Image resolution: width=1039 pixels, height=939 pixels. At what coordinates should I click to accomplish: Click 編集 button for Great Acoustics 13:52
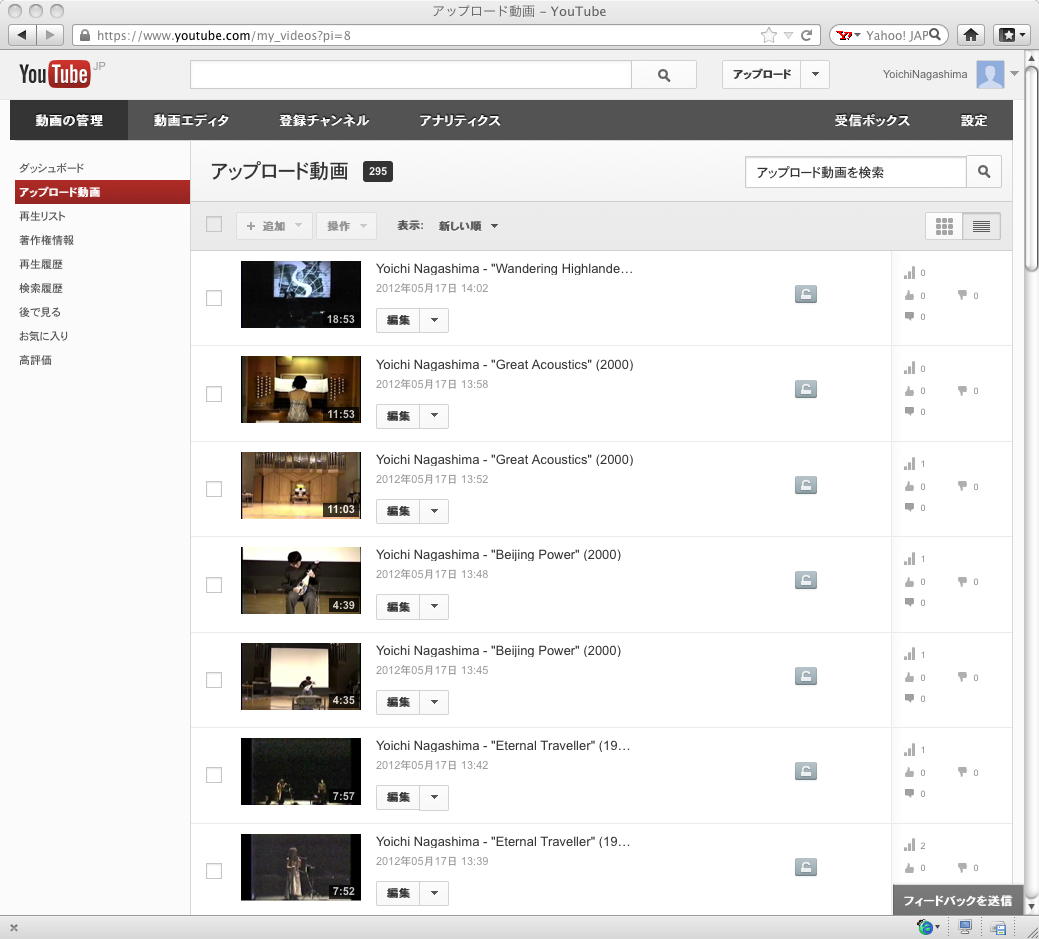click(x=398, y=511)
